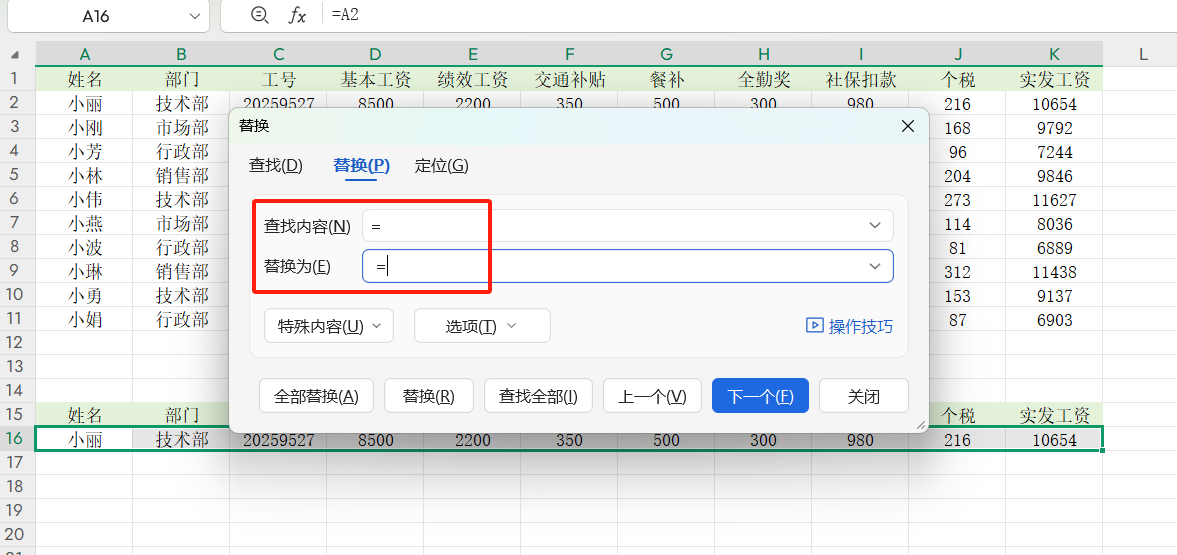The image size is (1177, 555).
Task: Click the select-all corner triangle of sheet
Action: (x=16, y=55)
